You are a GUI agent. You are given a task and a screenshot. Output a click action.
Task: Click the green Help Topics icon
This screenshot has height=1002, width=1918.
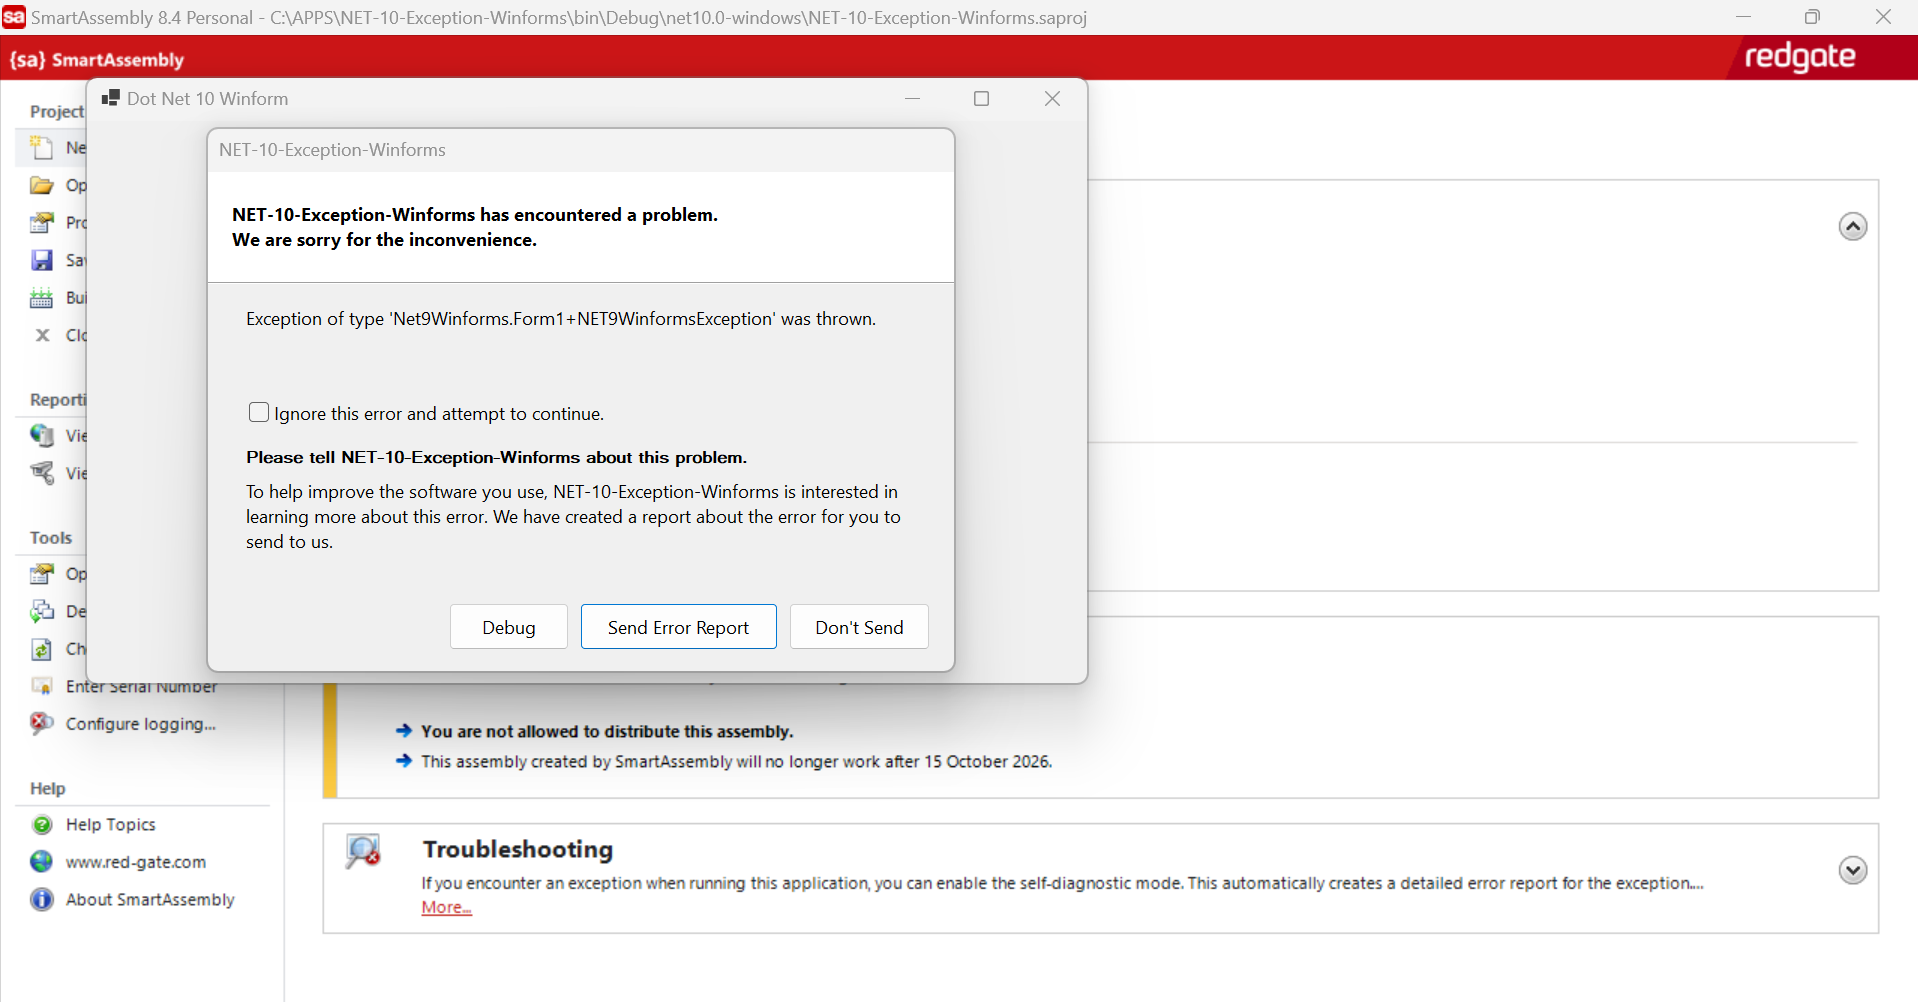42,825
